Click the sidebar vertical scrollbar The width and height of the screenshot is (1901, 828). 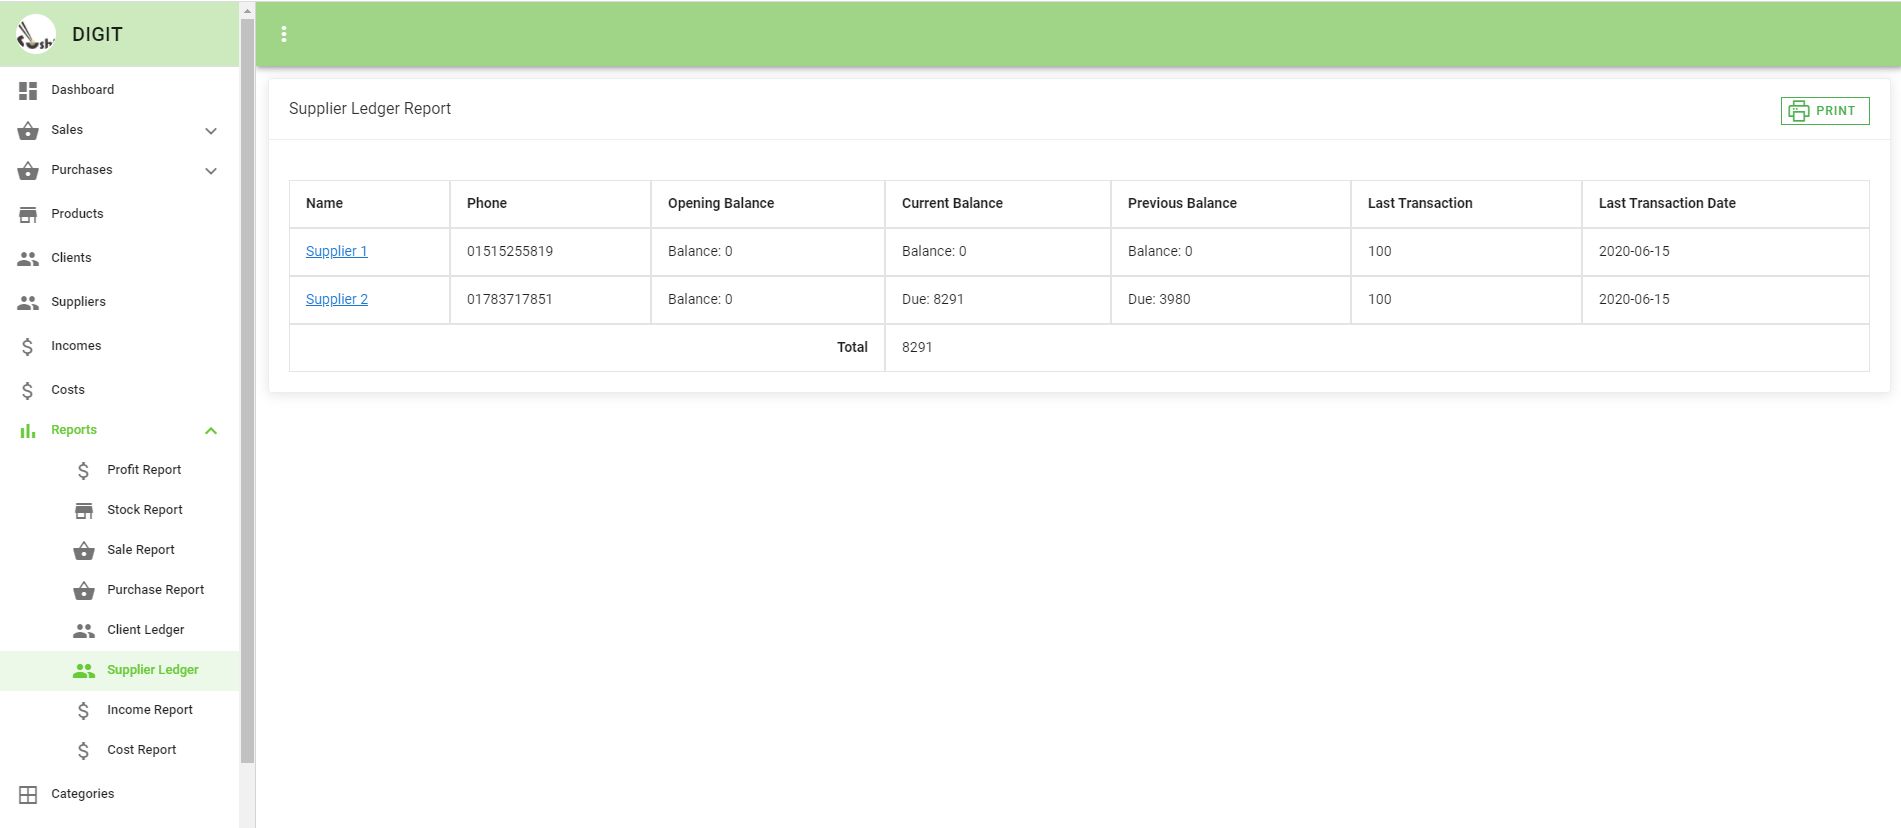click(247, 390)
